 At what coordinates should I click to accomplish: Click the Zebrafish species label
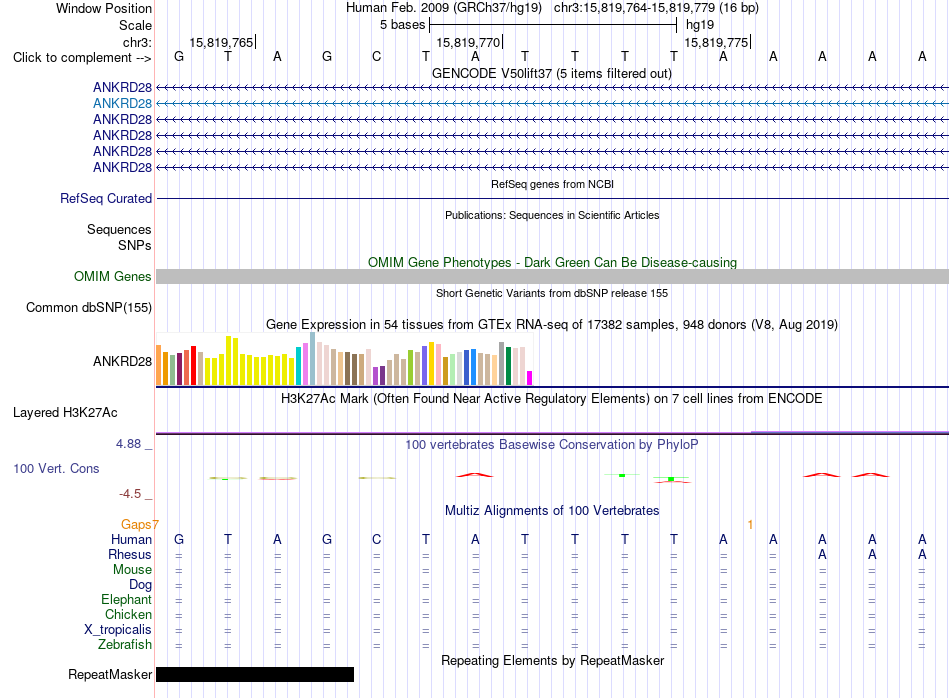click(x=125, y=645)
